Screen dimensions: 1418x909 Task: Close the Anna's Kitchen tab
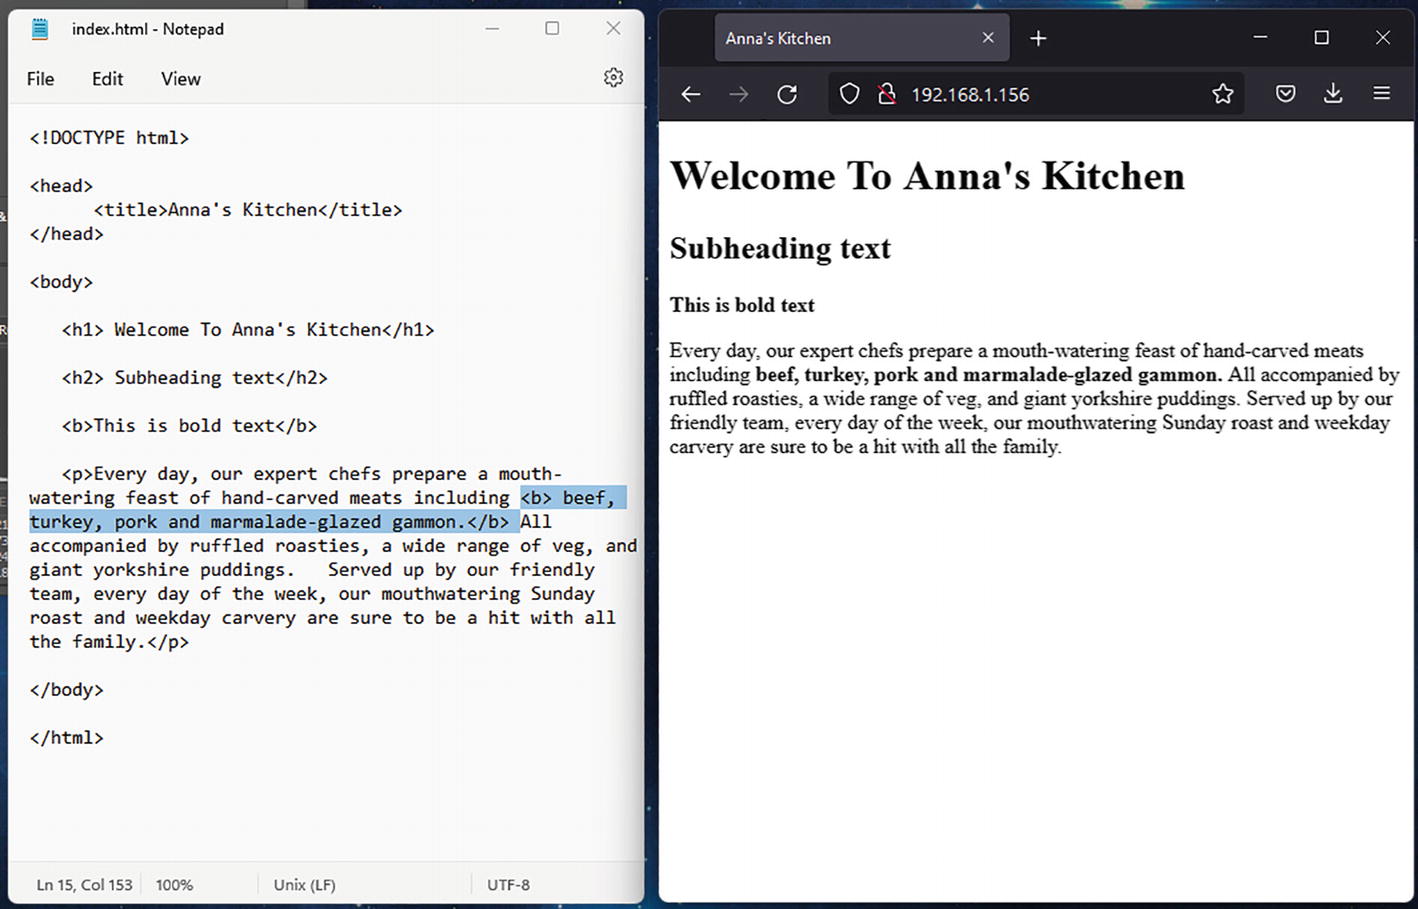tap(988, 38)
